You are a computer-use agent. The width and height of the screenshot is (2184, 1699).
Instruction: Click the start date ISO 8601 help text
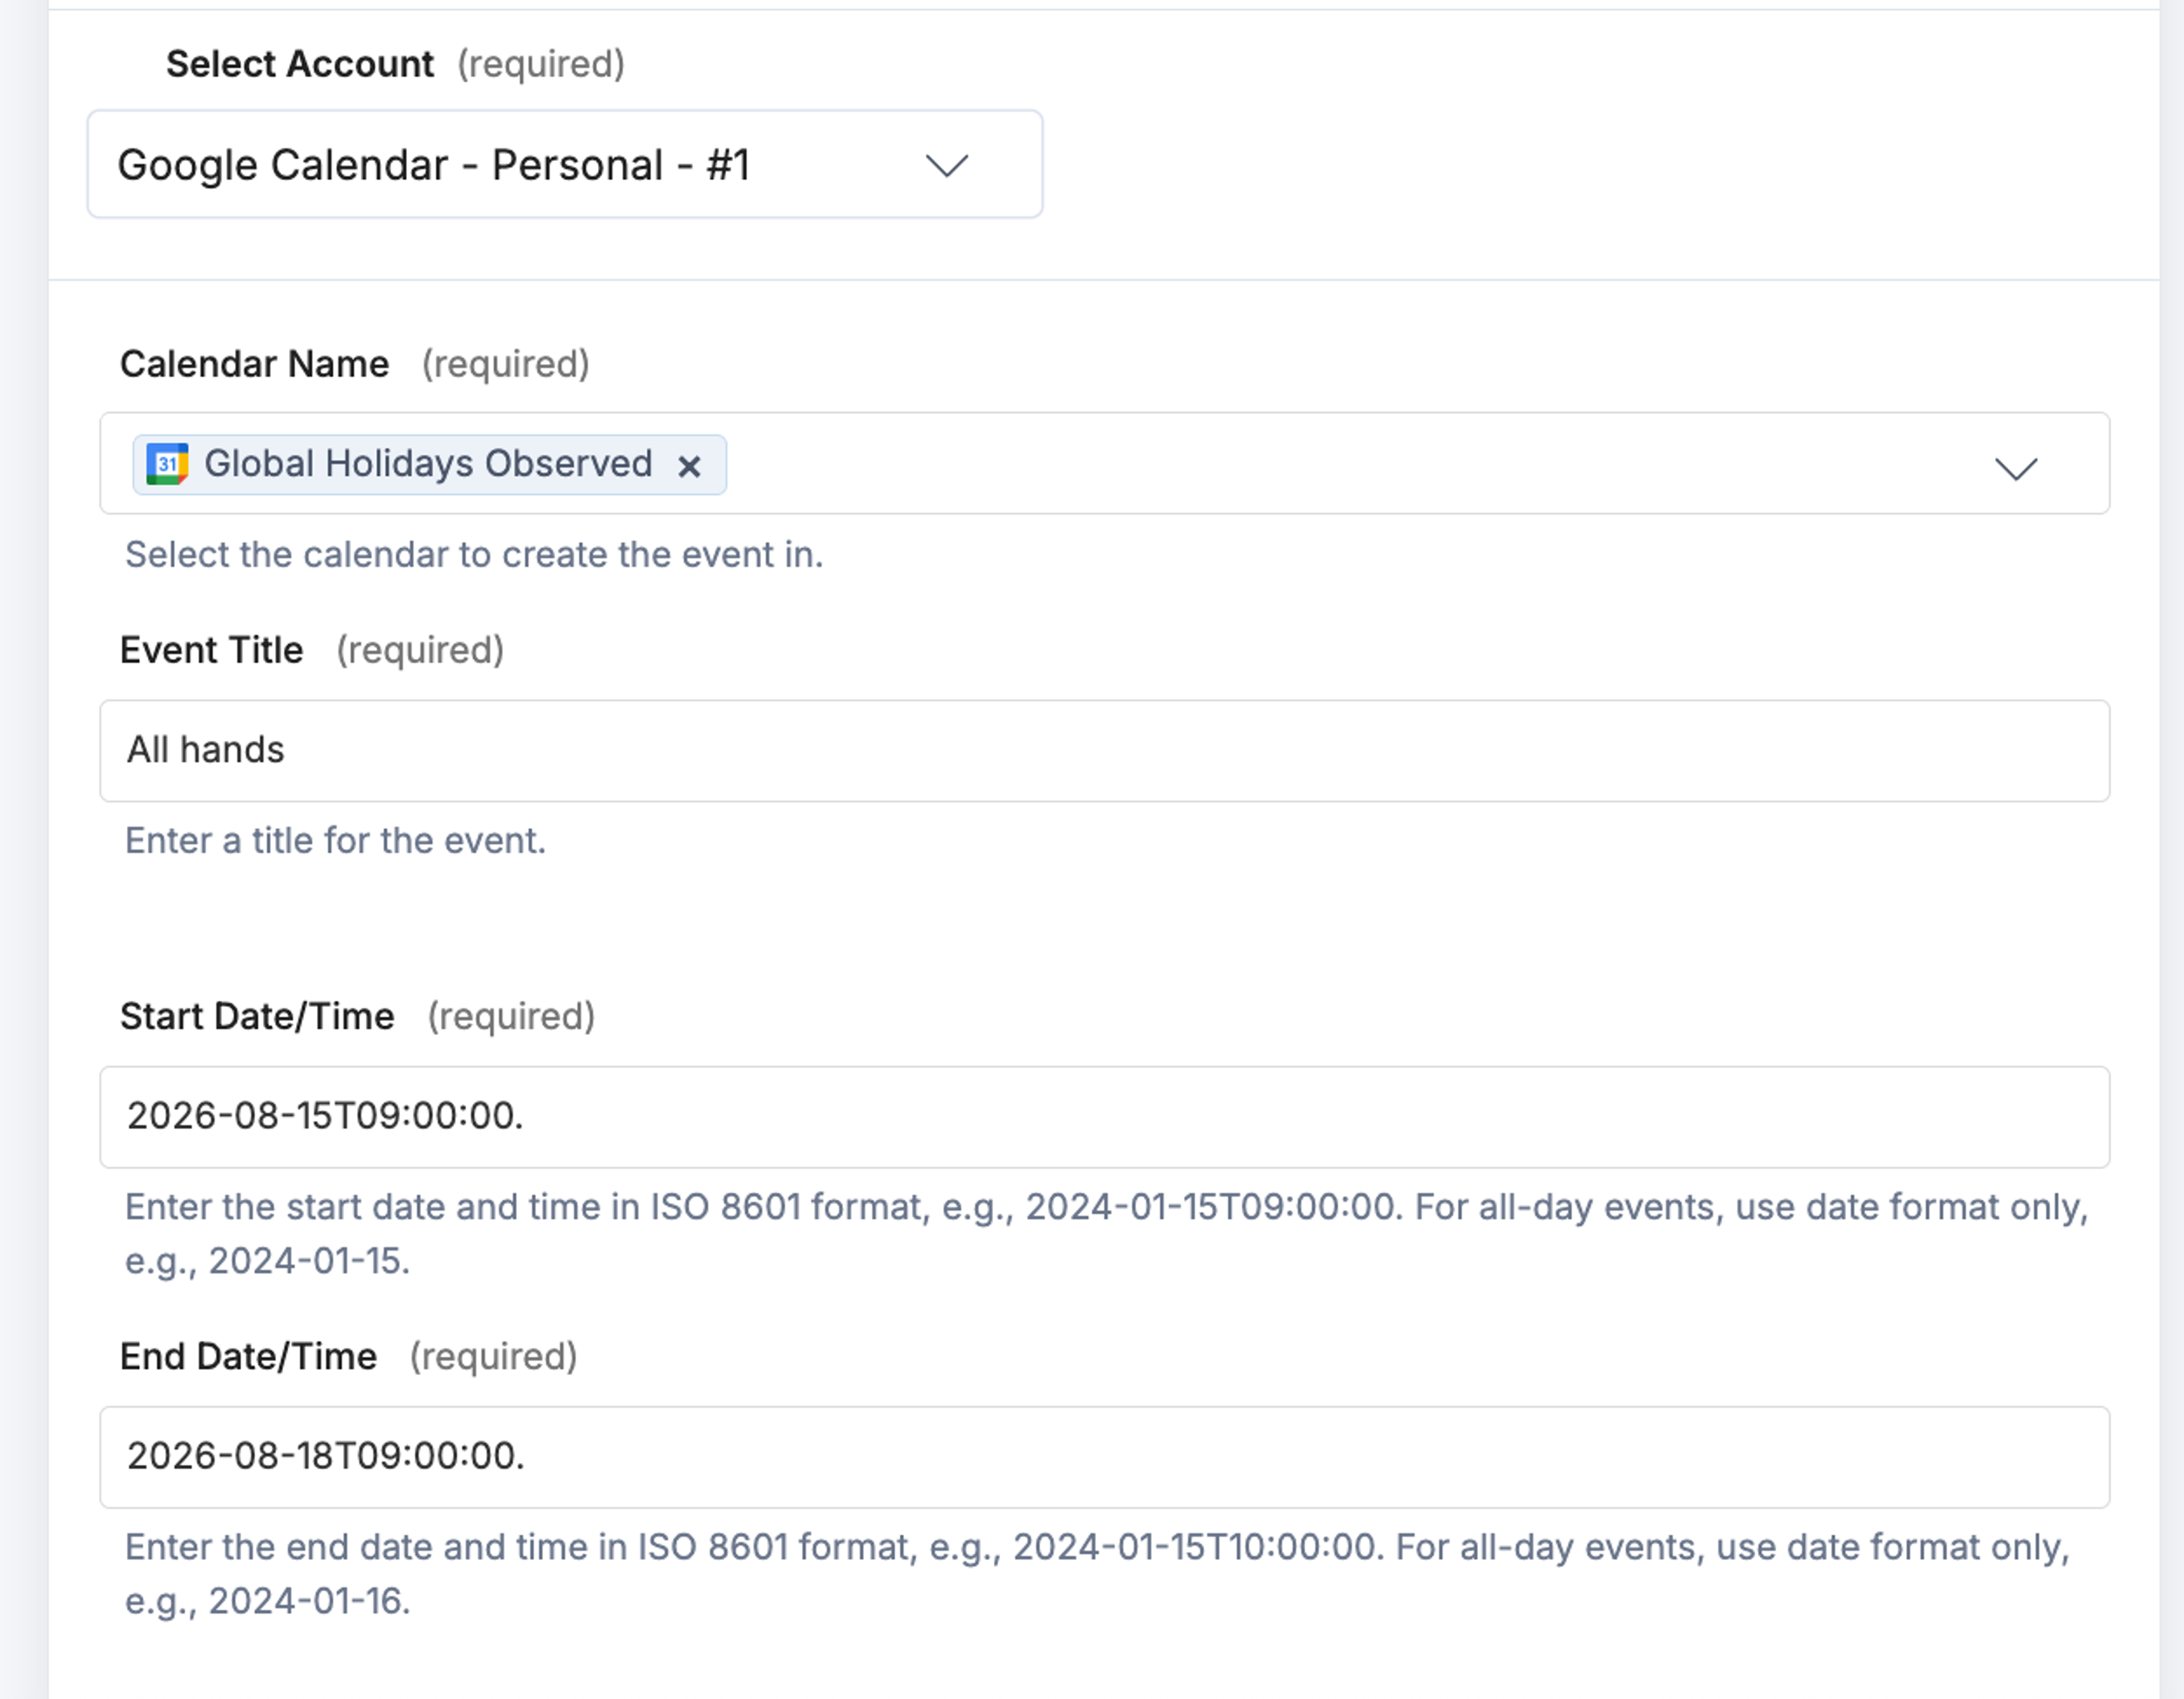(x=1106, y=1234)
